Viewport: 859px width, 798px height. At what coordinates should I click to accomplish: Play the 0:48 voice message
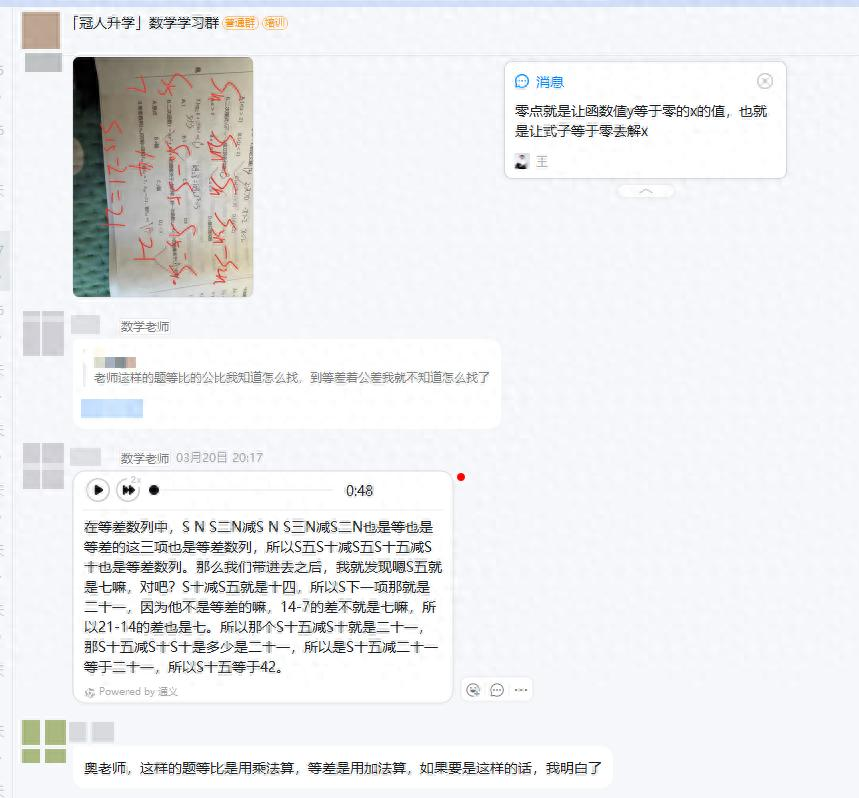click(98, 490)
